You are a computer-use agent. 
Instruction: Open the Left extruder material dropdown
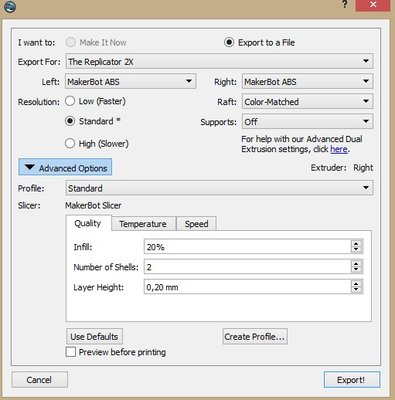tap(130, 81)
